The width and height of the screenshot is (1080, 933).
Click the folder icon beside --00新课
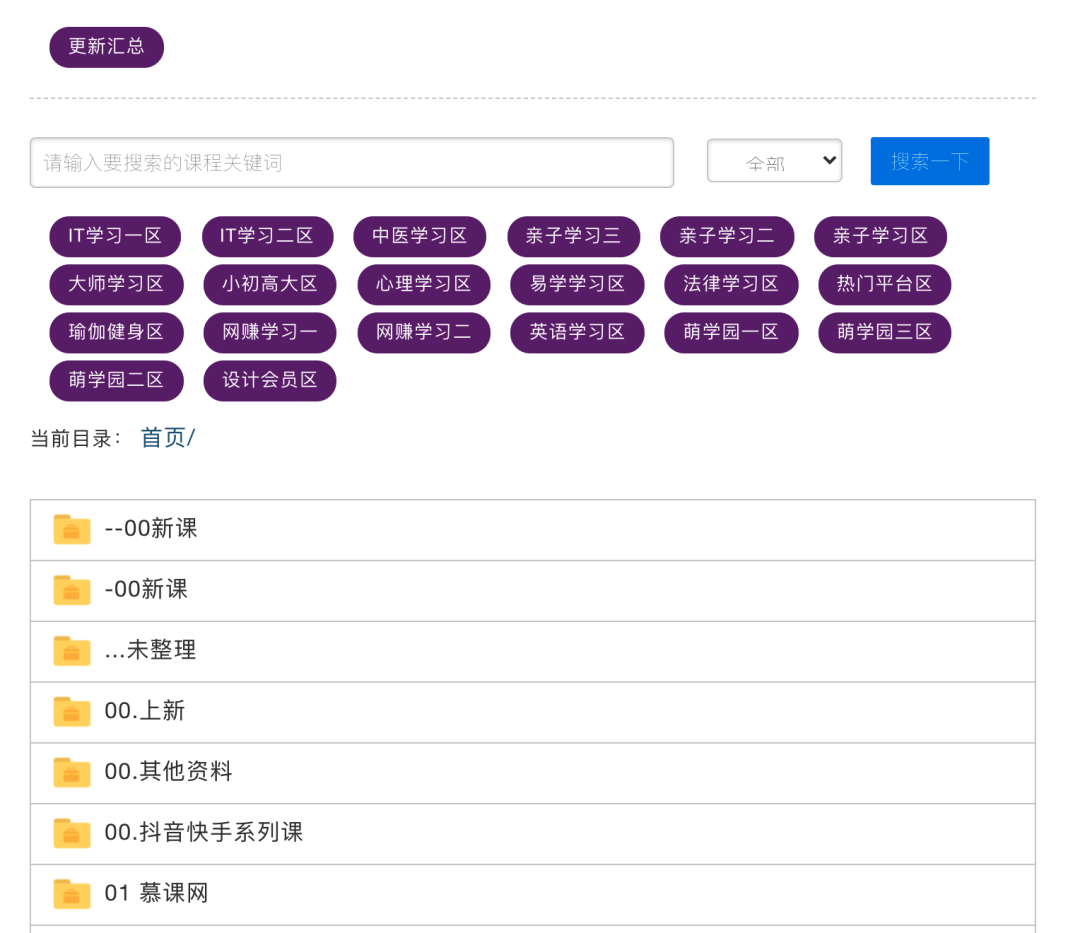tap(70, 529)
